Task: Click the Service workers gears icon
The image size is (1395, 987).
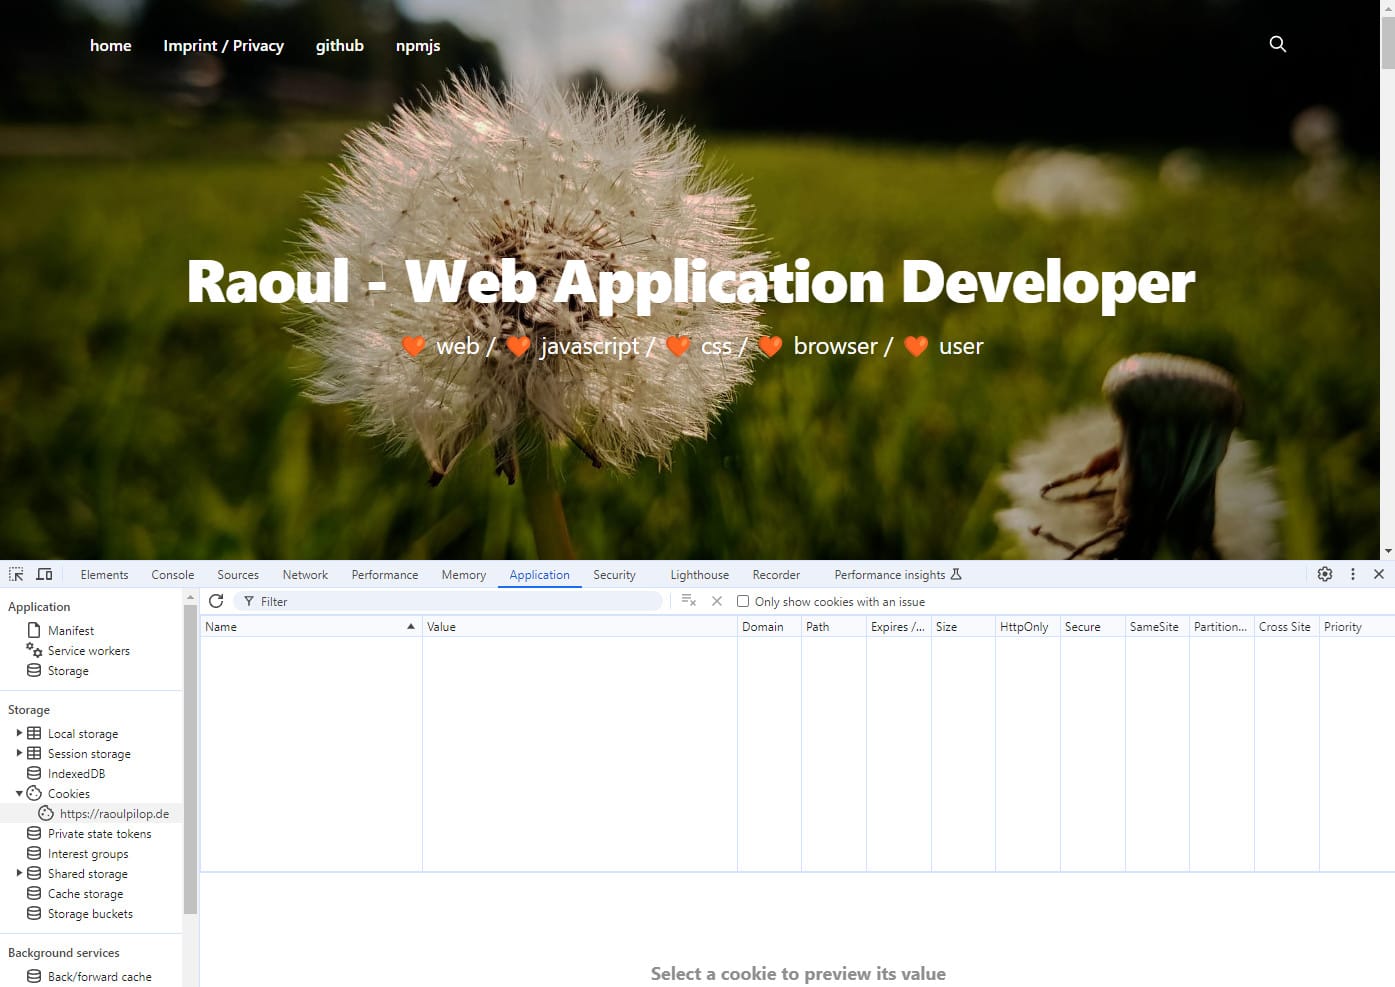Action: pyautogui.click(x=34, y=650)
